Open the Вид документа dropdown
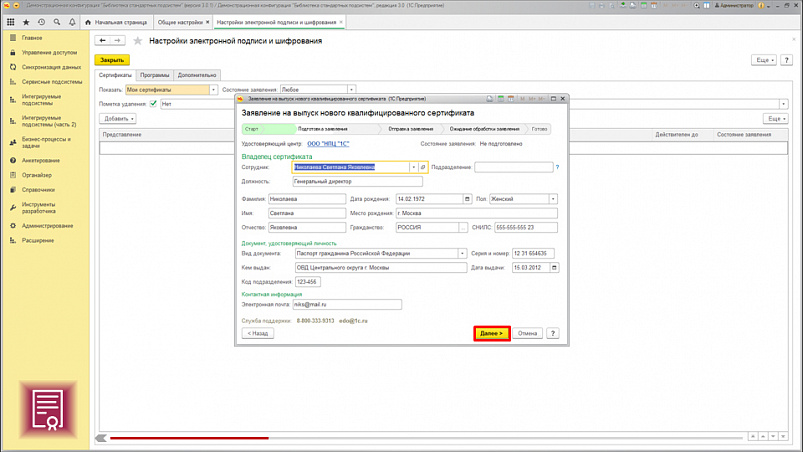This screenshot has height=452, width=803. [x=462, y=254]
